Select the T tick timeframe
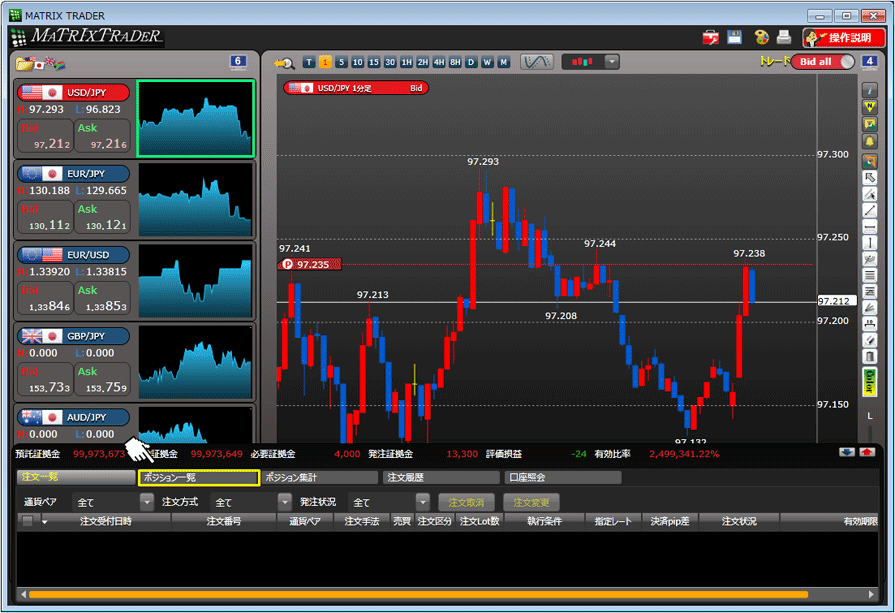The height and width of the screenshot is (613, 895). click(309, 62)
